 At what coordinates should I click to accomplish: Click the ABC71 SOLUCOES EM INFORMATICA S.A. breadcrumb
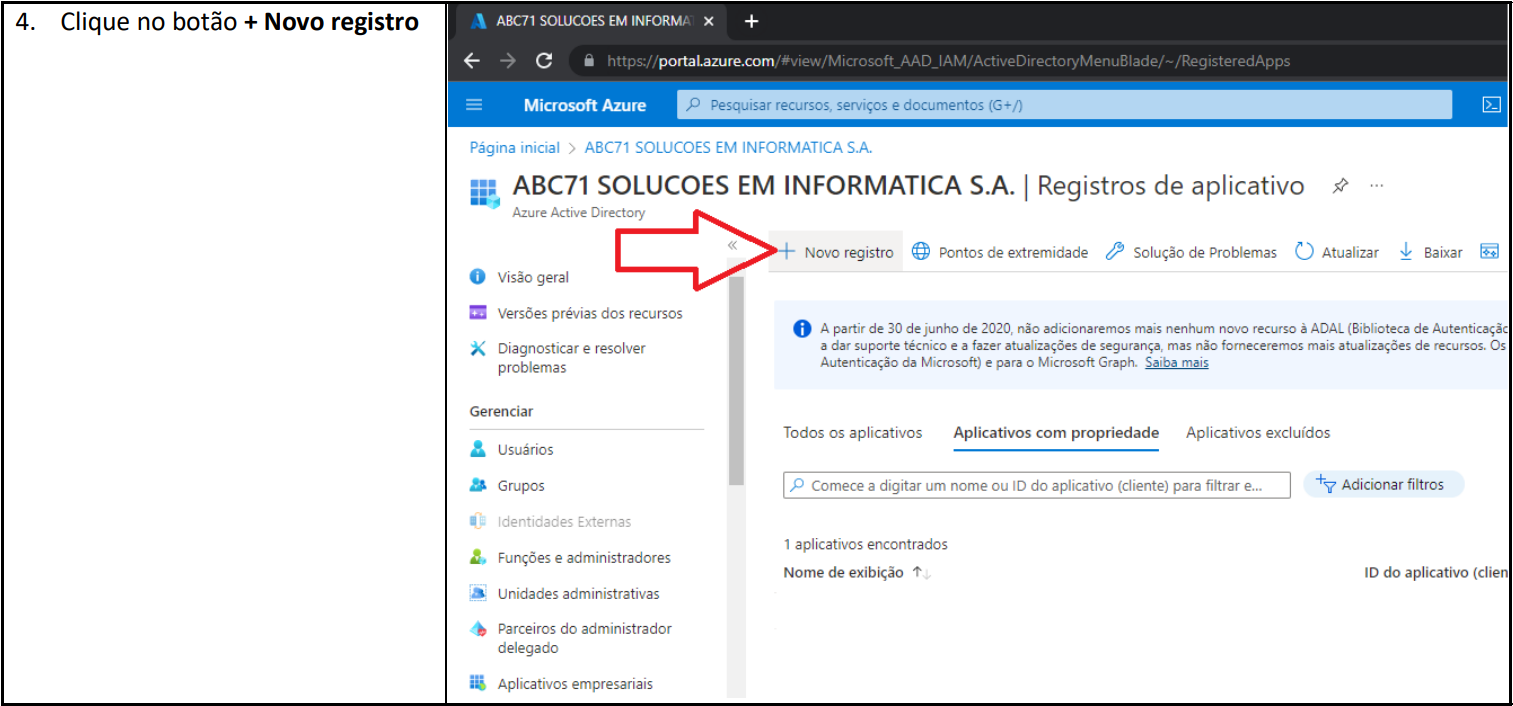click(x=728, y=147)
